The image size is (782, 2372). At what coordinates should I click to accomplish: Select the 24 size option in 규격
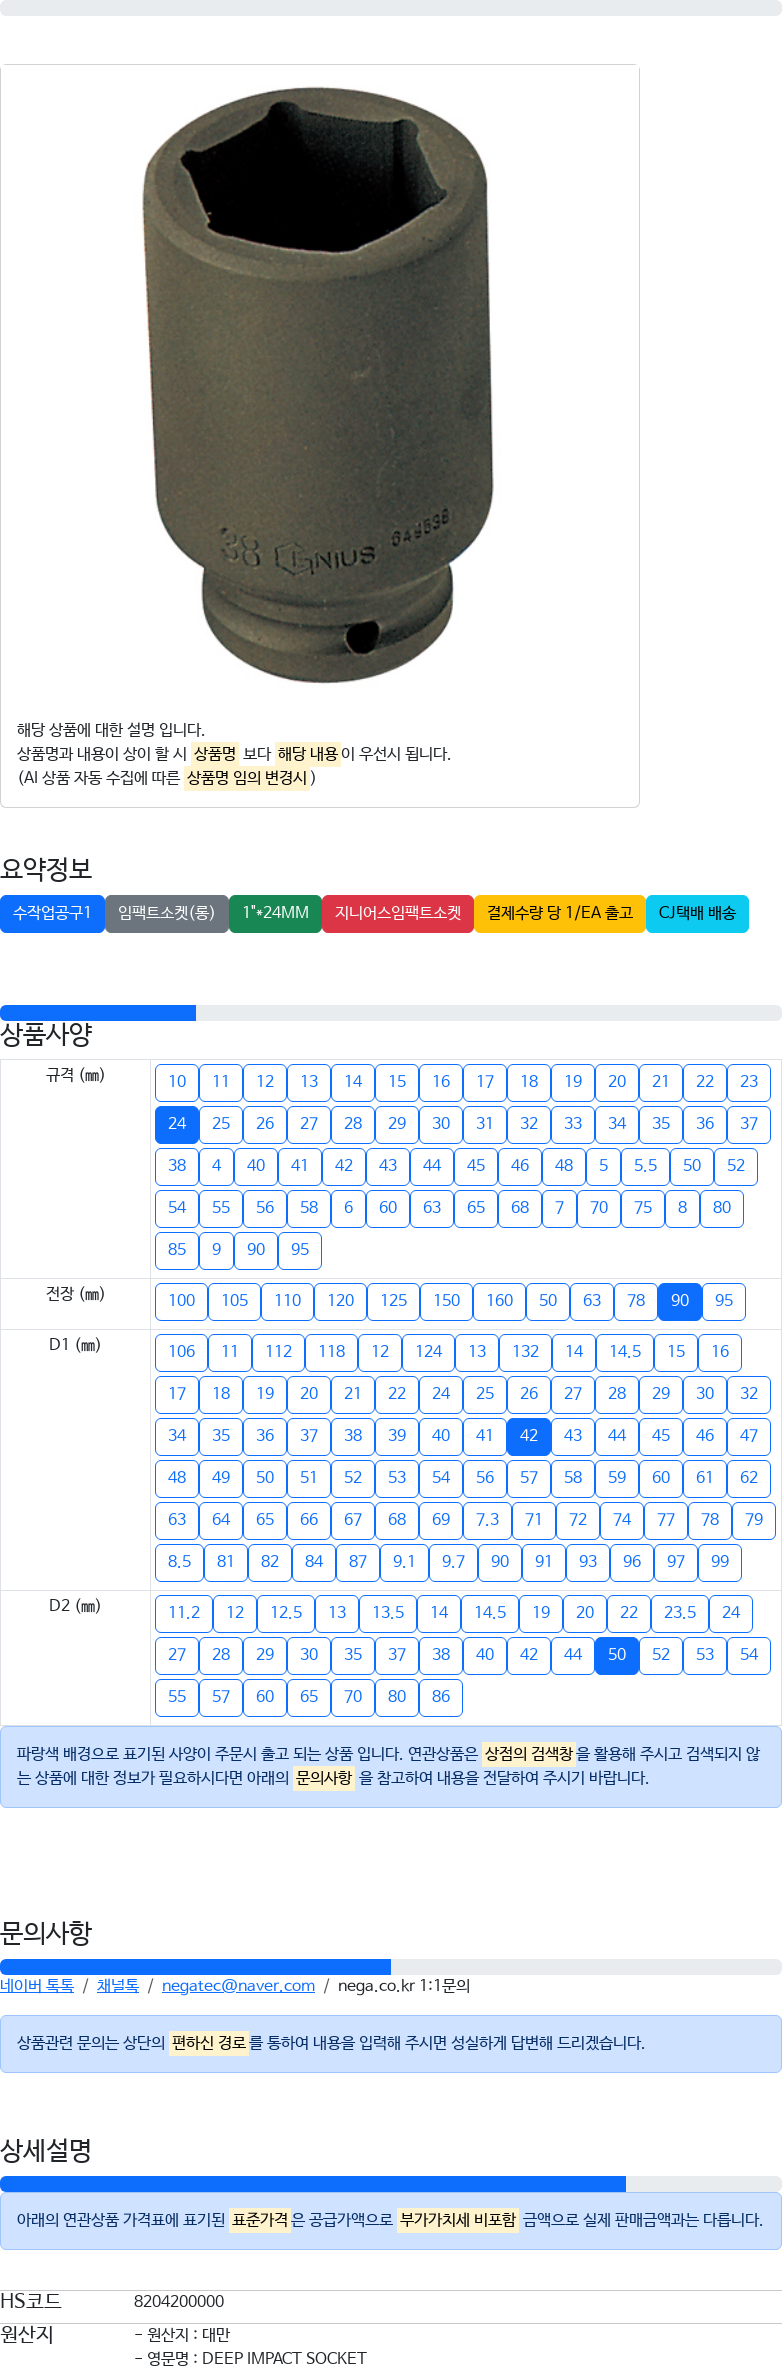point(177,1124)
